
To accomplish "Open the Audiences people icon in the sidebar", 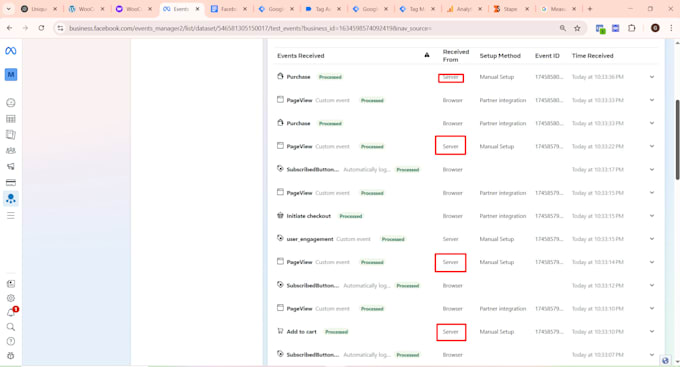I will point(11,151).
